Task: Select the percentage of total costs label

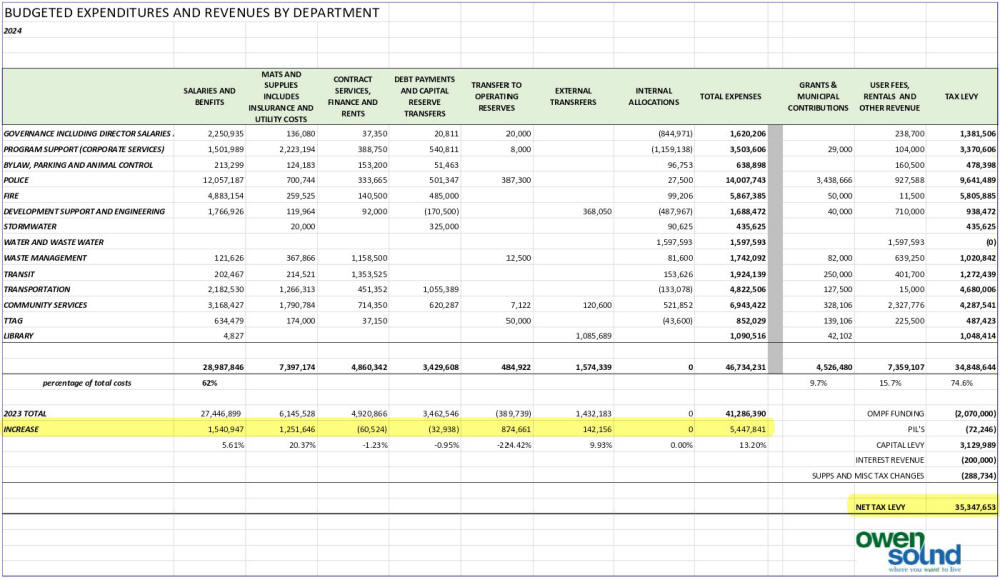Action: point(87,382)
